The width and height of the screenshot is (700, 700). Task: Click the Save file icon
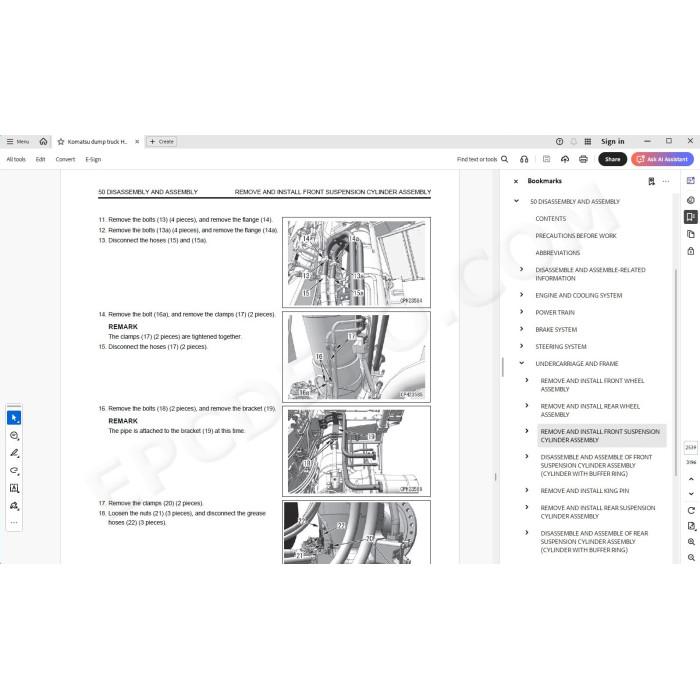tap(546, 159)
